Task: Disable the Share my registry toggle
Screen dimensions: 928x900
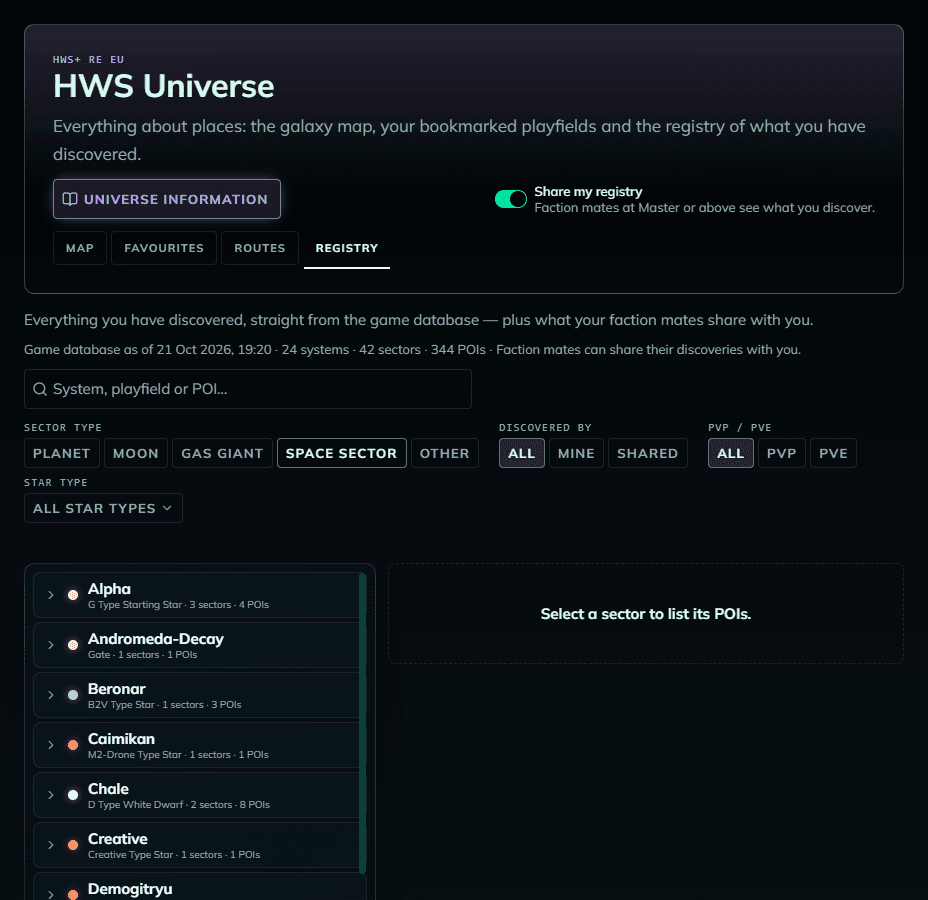Action: (511, 199)
